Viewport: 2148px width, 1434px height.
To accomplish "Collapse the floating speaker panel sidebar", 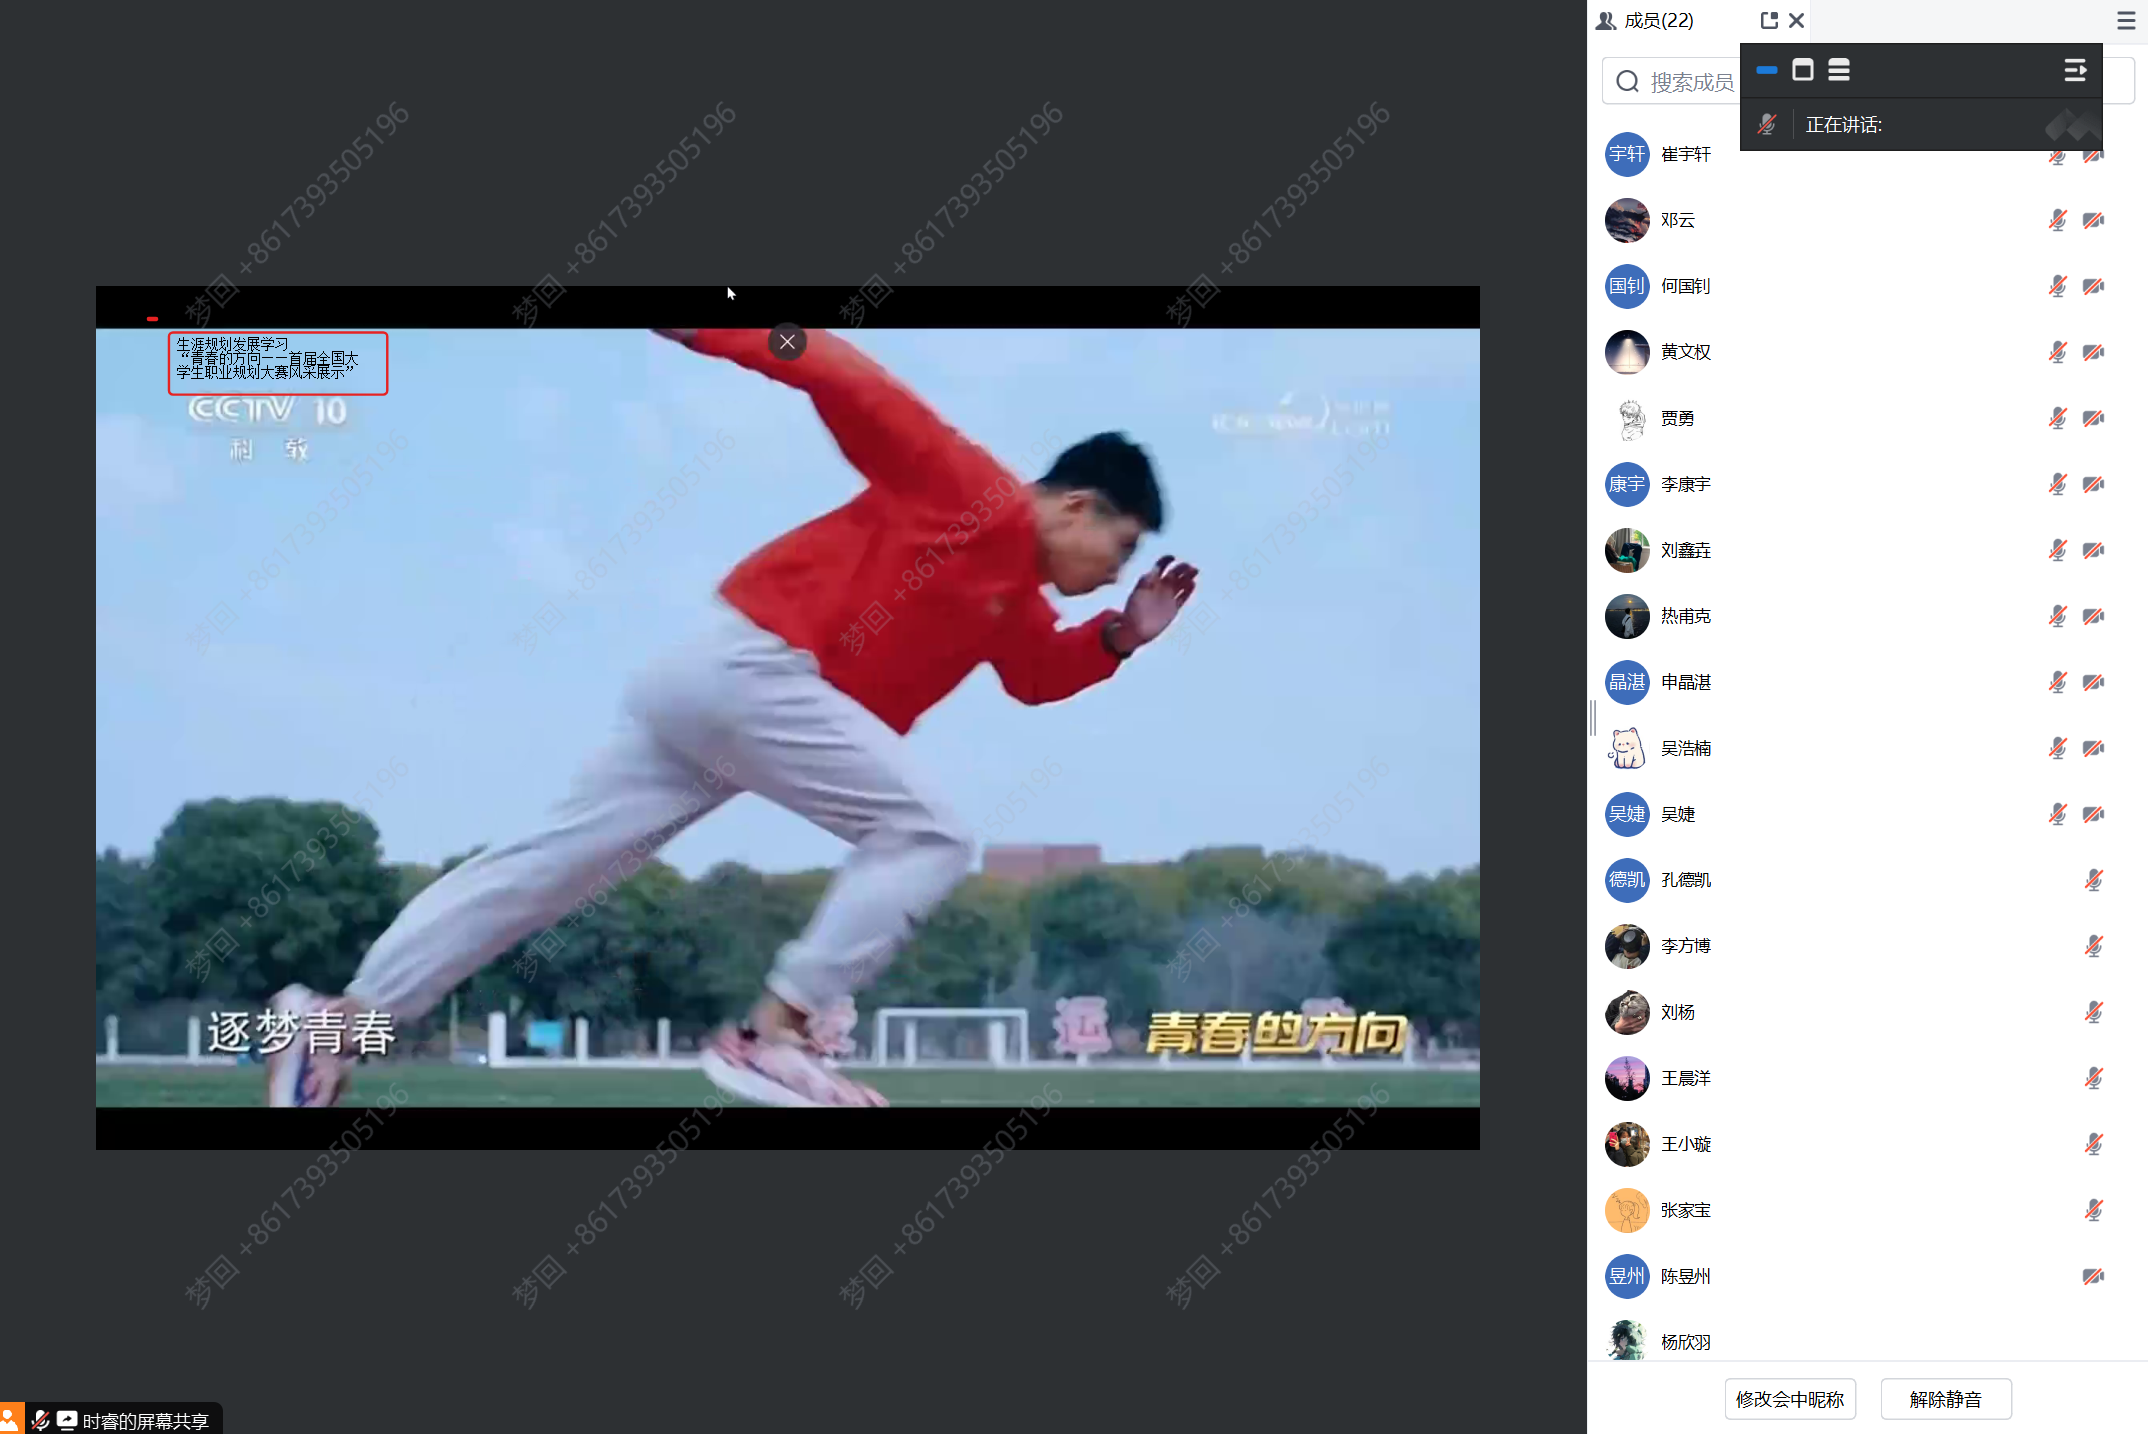I will point(2075,70).
